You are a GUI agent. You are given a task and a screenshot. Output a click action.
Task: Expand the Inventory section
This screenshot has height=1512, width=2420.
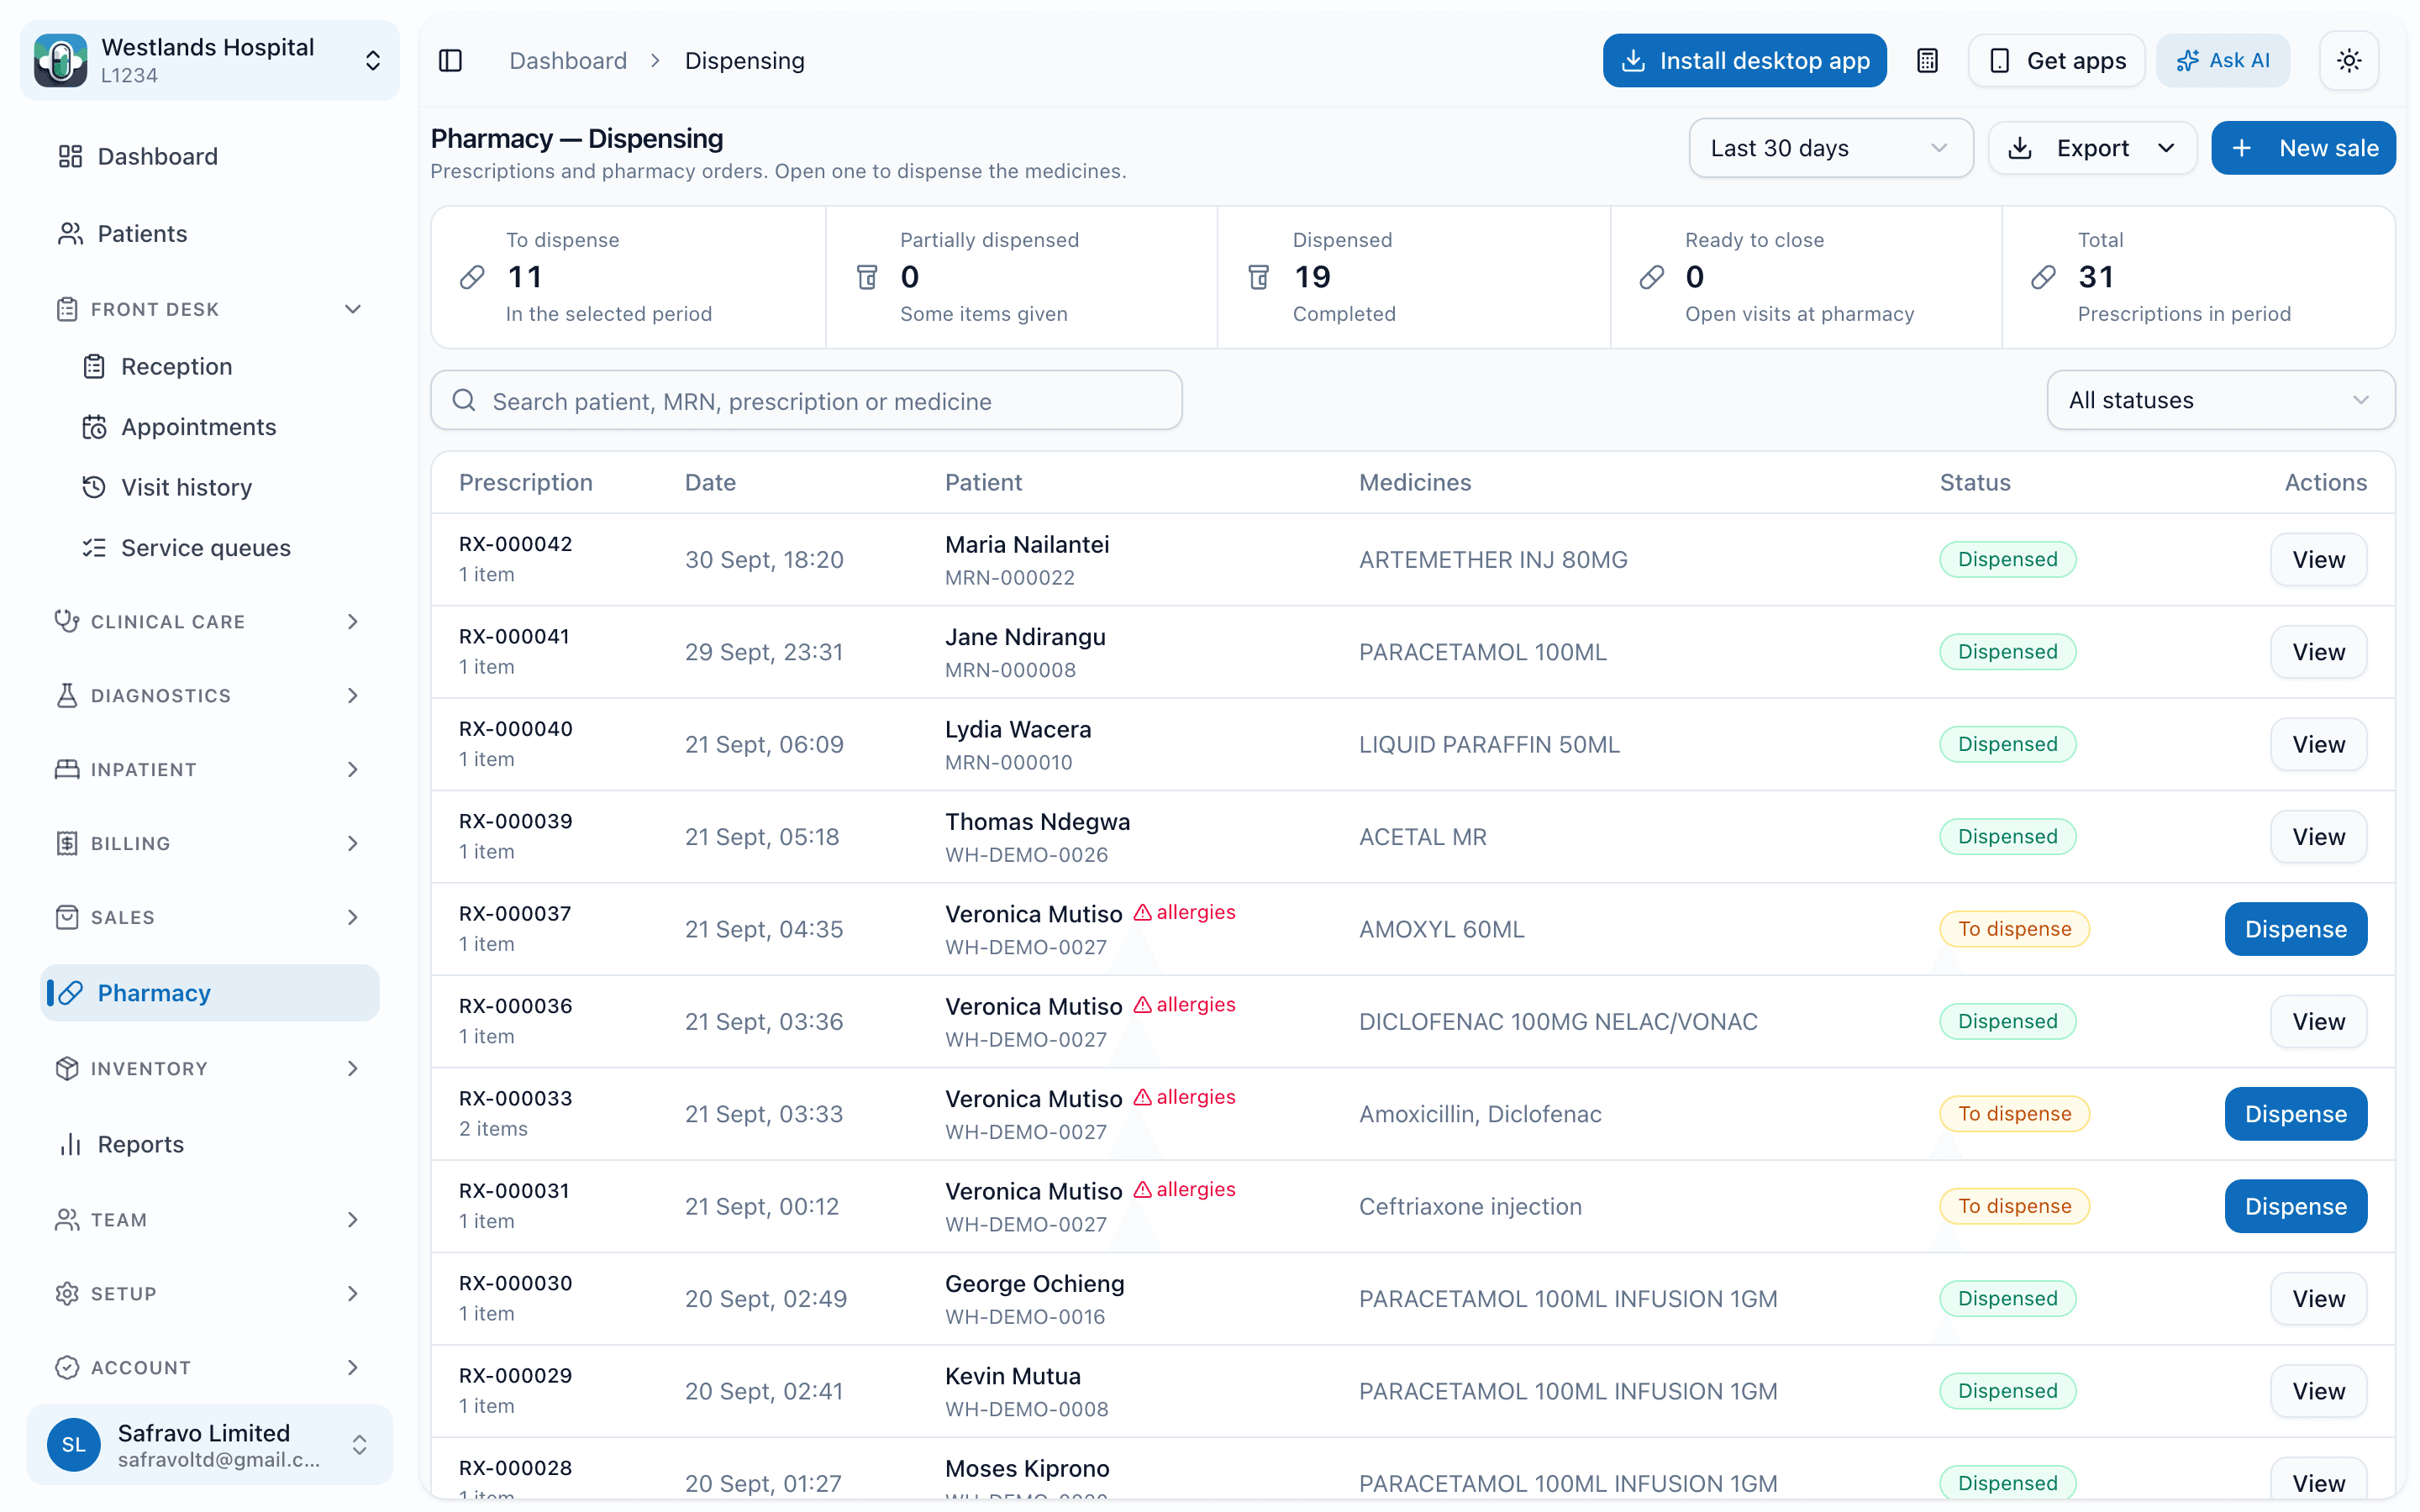tap(210, 1068)
